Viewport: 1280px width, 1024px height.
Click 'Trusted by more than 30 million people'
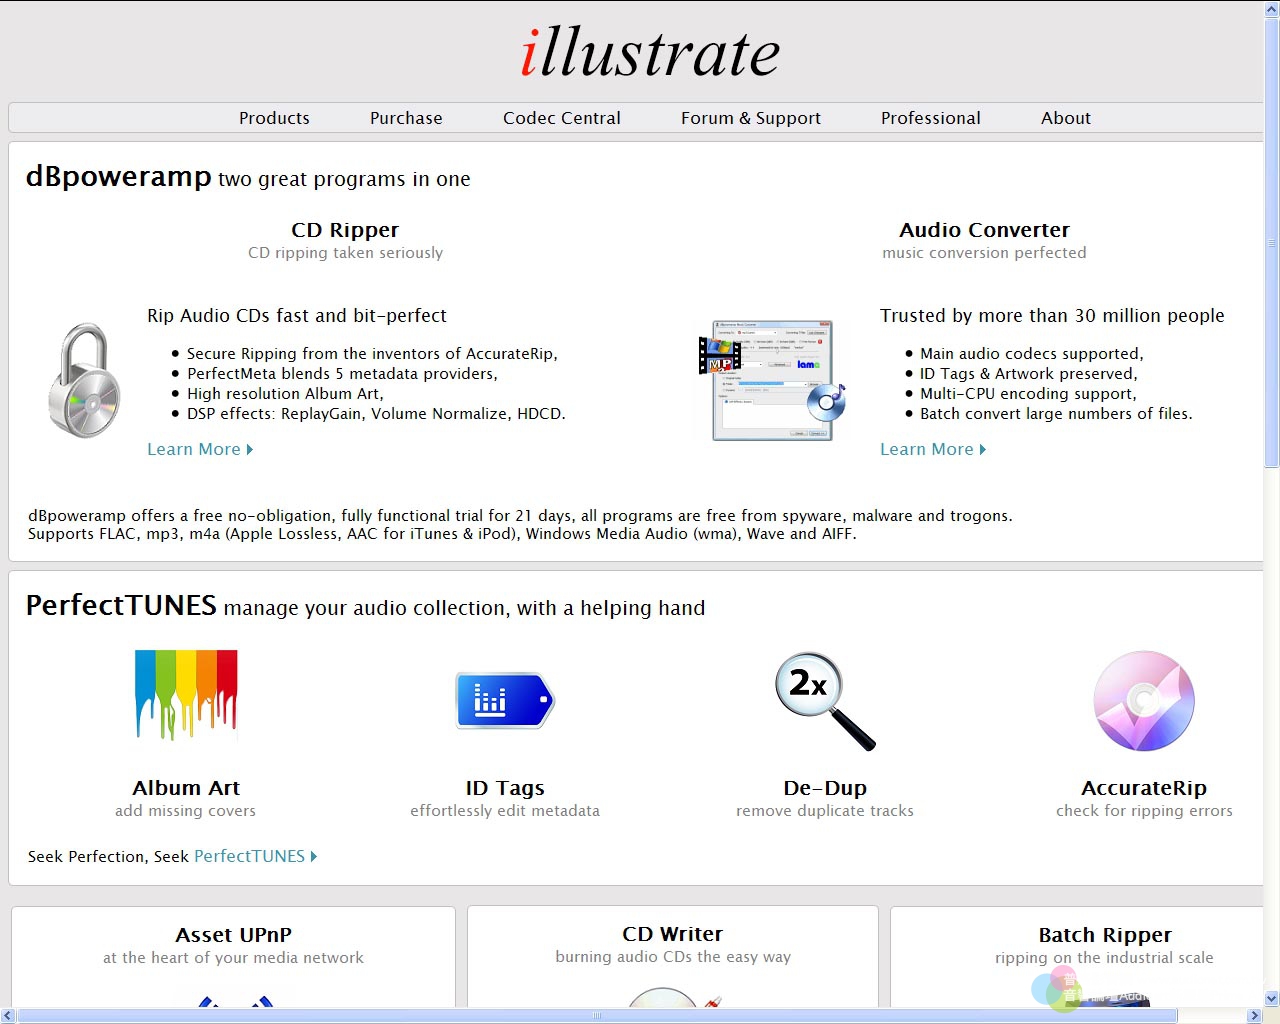[1052, 316]
